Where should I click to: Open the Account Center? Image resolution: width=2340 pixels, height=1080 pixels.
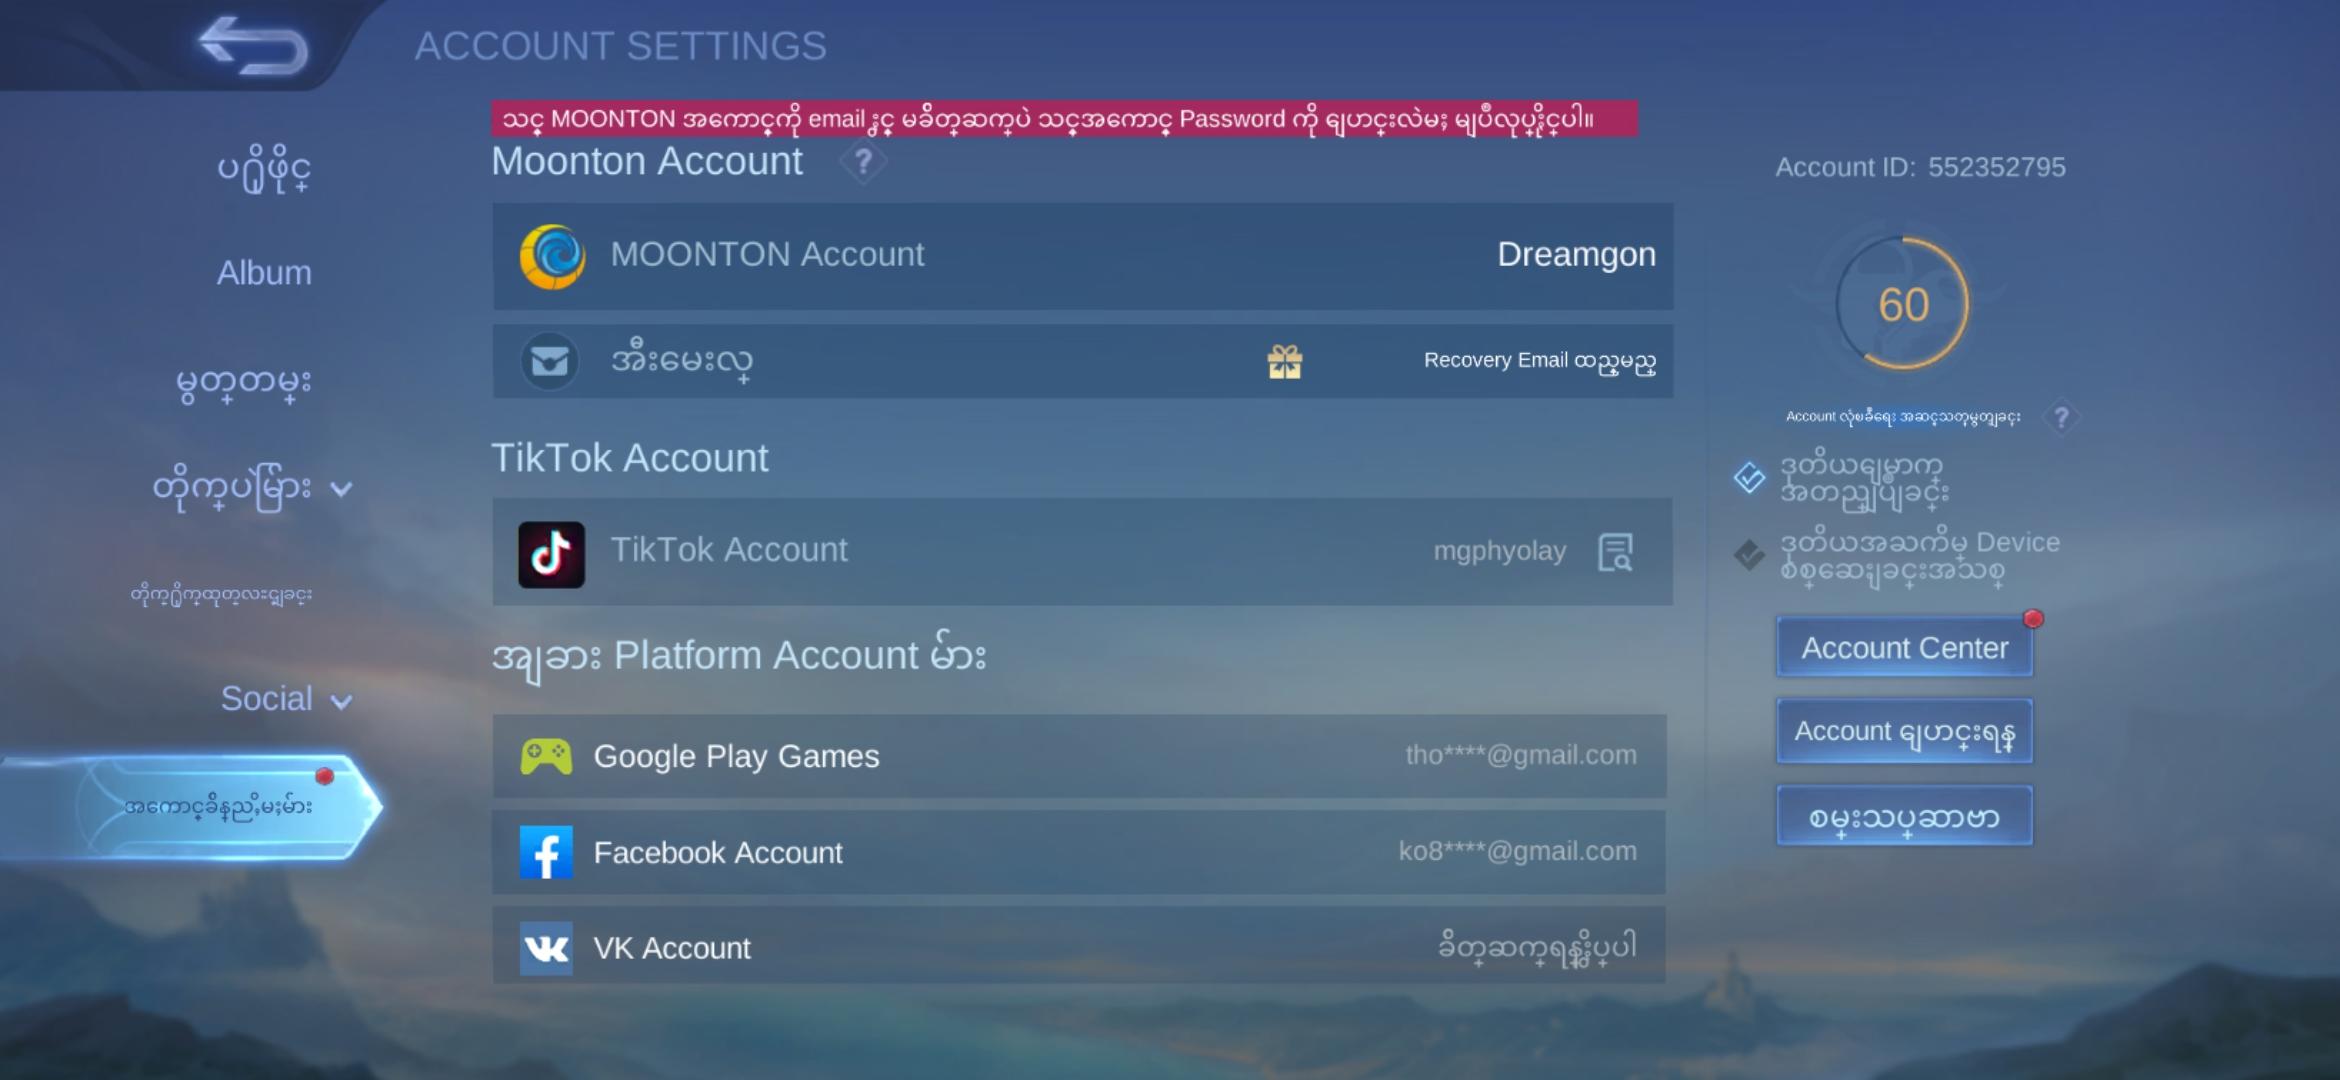click(x=1903, y=646)
